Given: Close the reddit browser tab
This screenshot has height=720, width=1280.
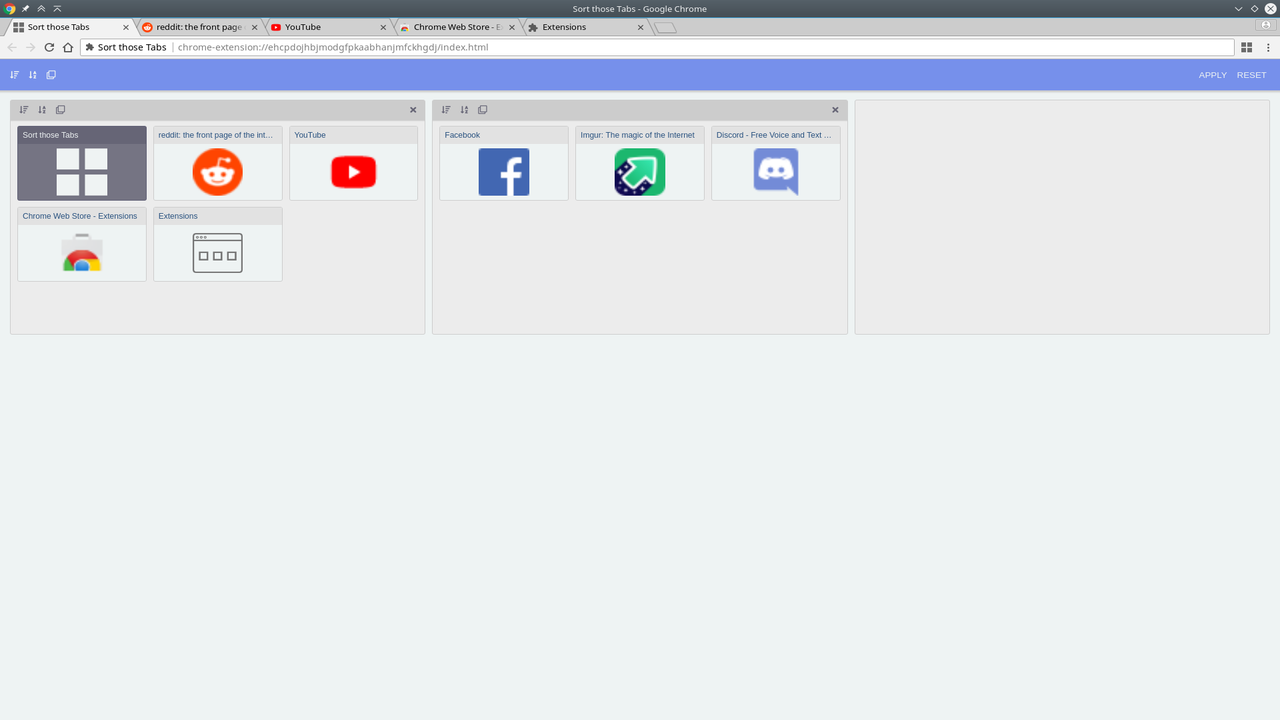Looking at the screenshot, I should point(254,27).
